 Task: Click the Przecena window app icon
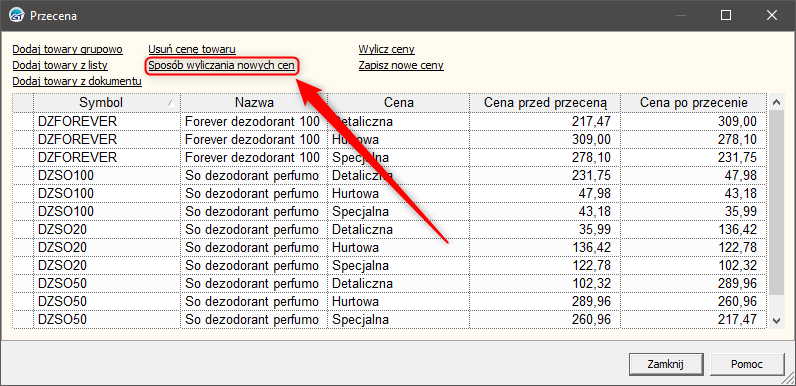(17, 15)
